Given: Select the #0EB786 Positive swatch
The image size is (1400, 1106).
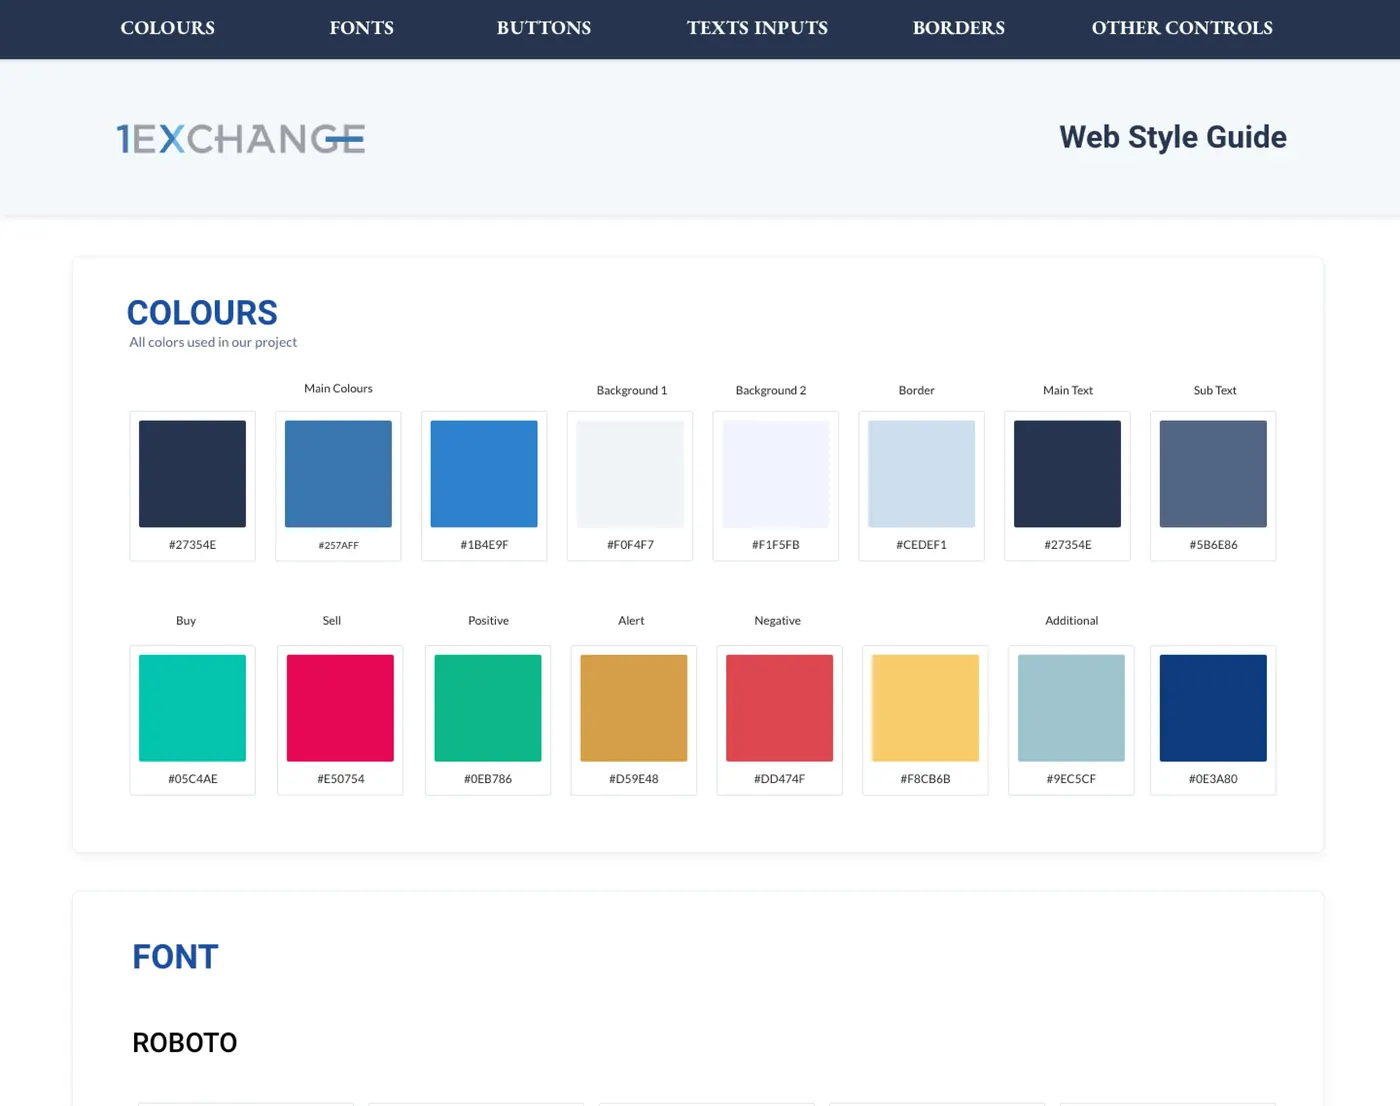Looking at the screenshot, I should click(x=488, y=708).
